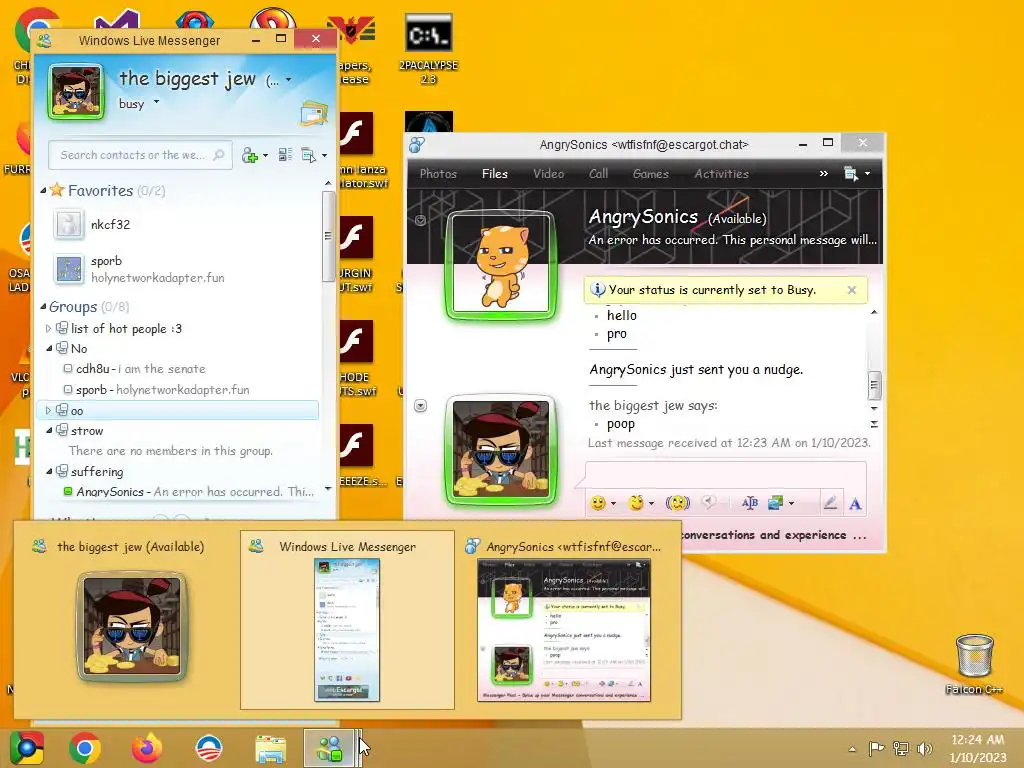
Task: Open the Photos tab in chat window
Action: [x=438, y=174]
